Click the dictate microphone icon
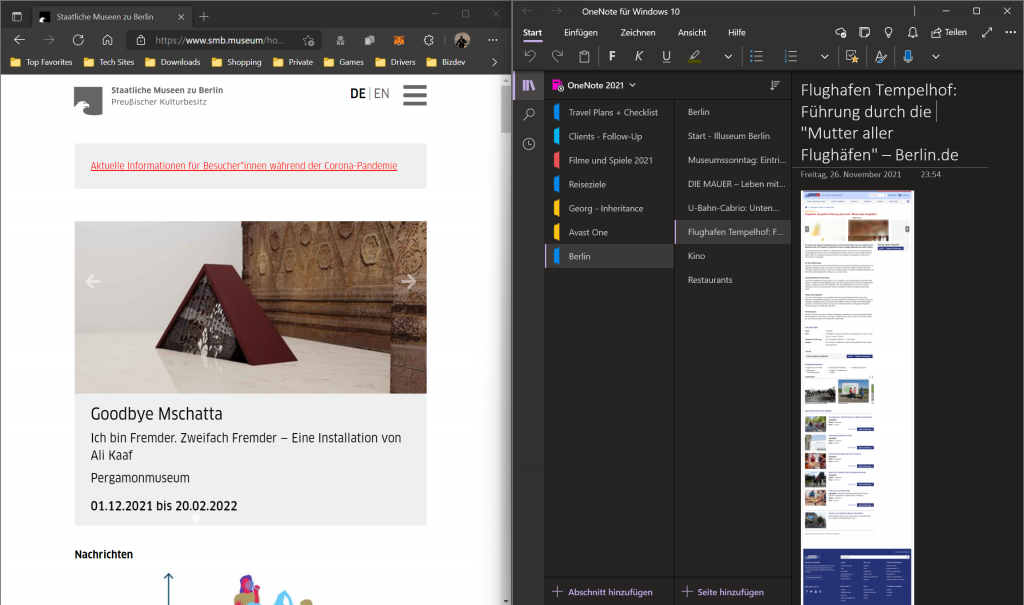This screenshot has height=605, width=1024. coord(908,57)
